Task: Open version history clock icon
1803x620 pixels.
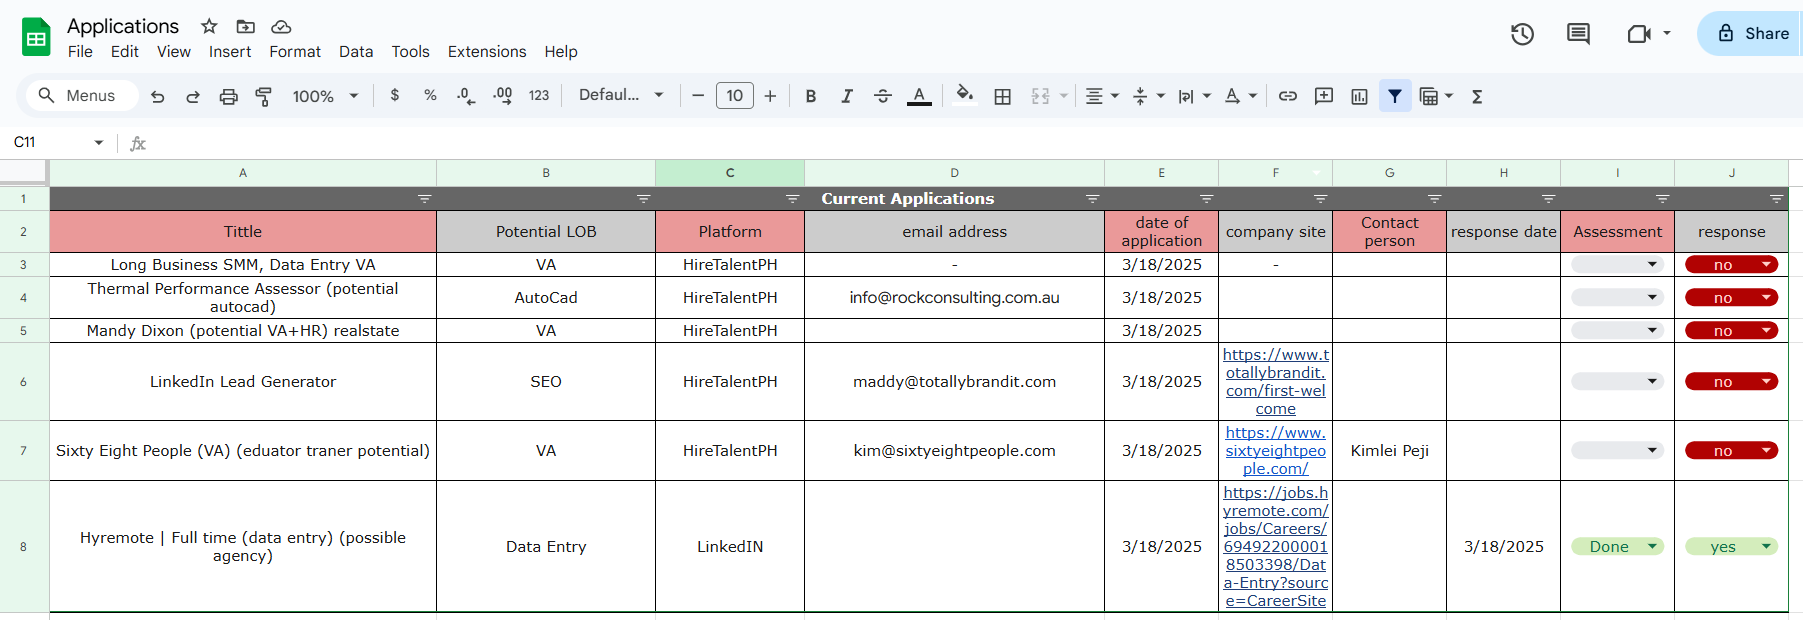Action: [1522, 34]
